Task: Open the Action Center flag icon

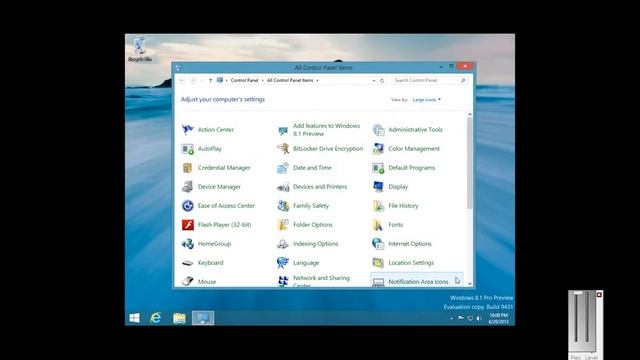Action: 187,130
